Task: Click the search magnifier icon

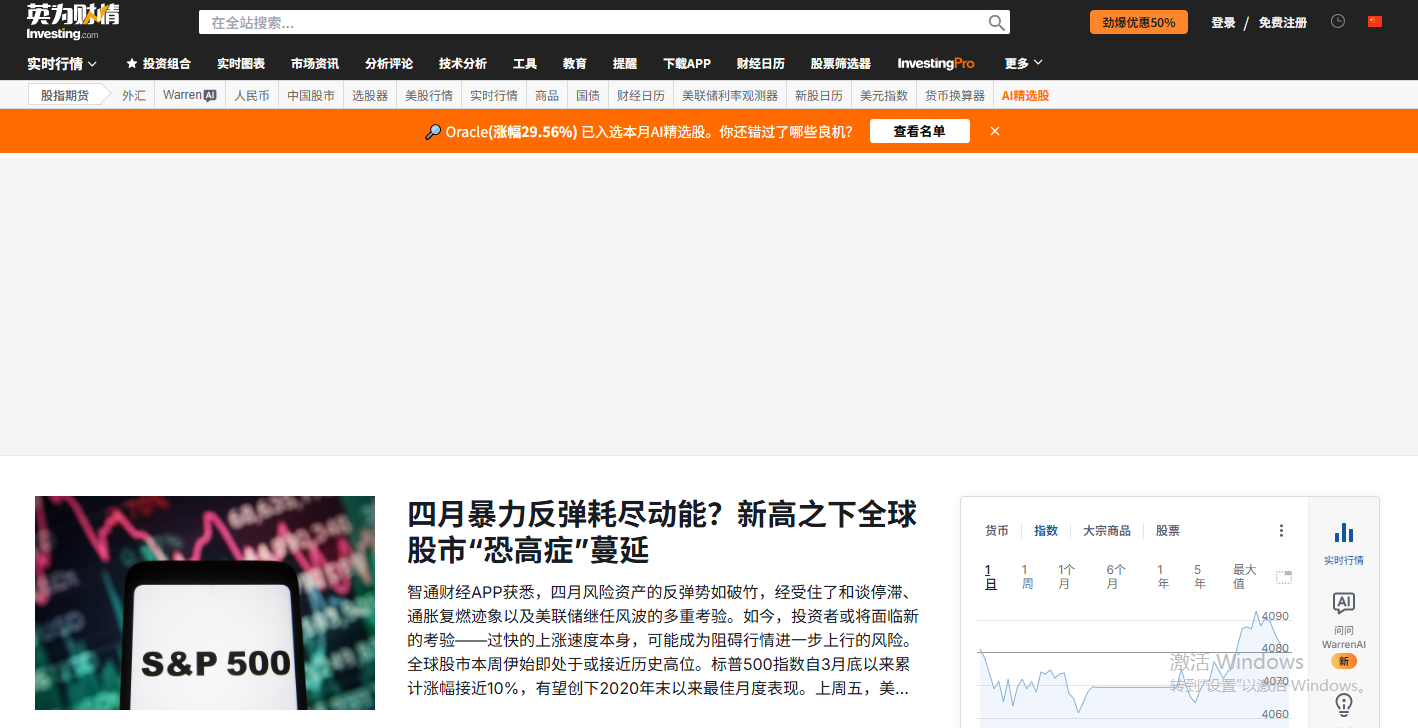Action: tap(996, 22)
